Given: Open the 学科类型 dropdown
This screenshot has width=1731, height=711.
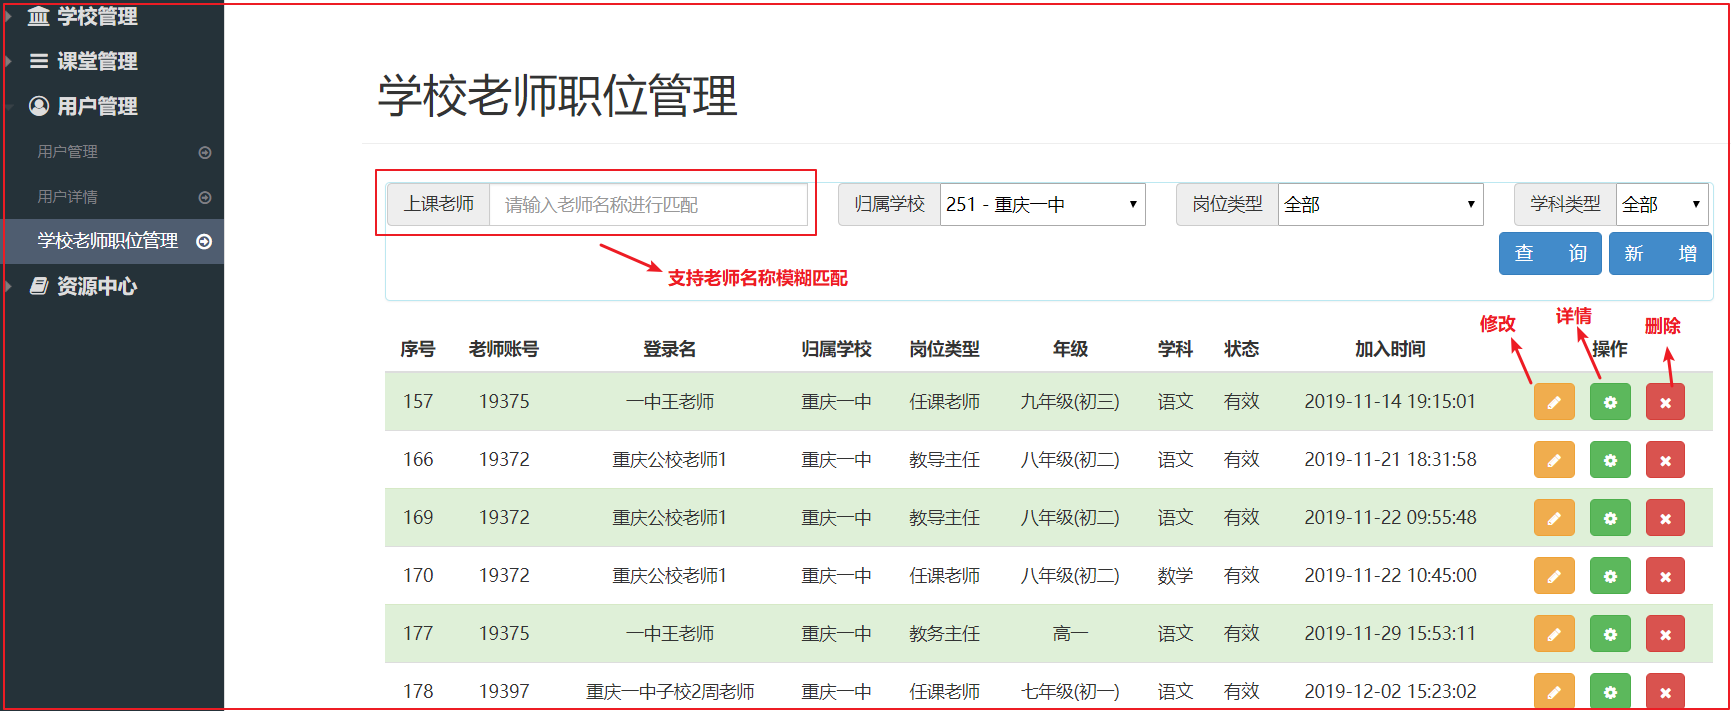Looking at the screenshot, I should coord(1662,204).
